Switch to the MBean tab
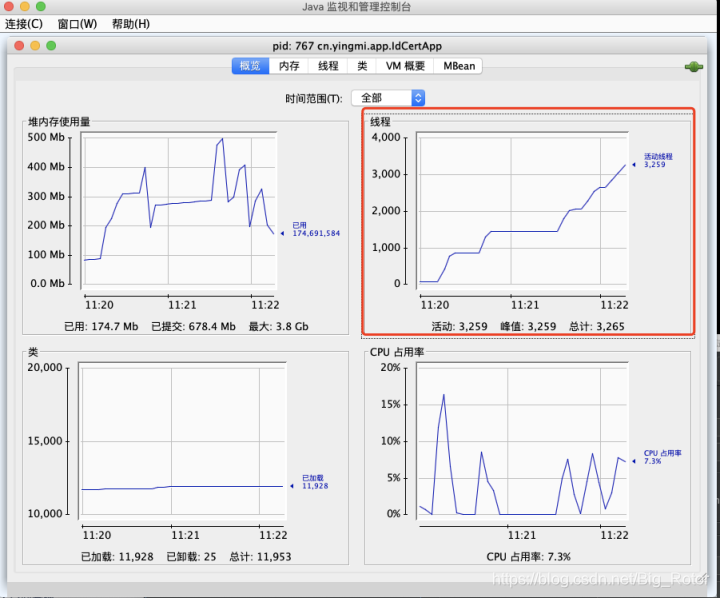 pos(459,66)
